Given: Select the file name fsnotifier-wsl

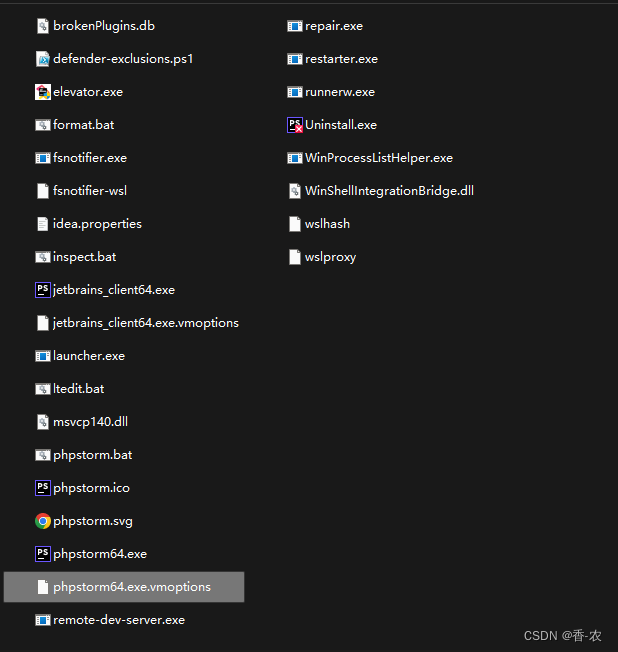Looking at the screenshot, I should pos(90,191).
